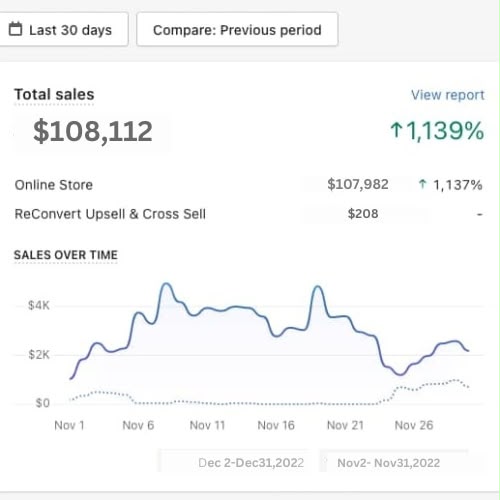Open the Last 30 days date picker
Image resolution: width=500 pixels, height=500 pixels.
click(63, 30)
